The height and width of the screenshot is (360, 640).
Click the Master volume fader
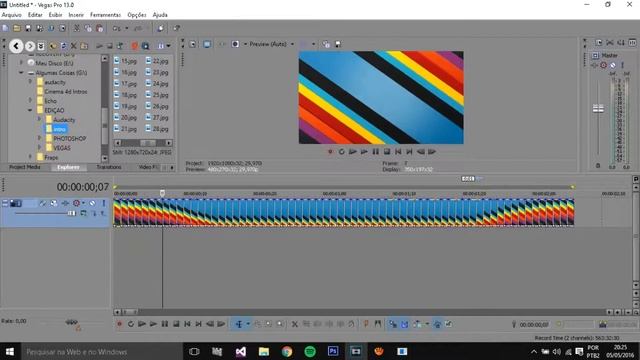pyautogui.click(x=598, y=108)
